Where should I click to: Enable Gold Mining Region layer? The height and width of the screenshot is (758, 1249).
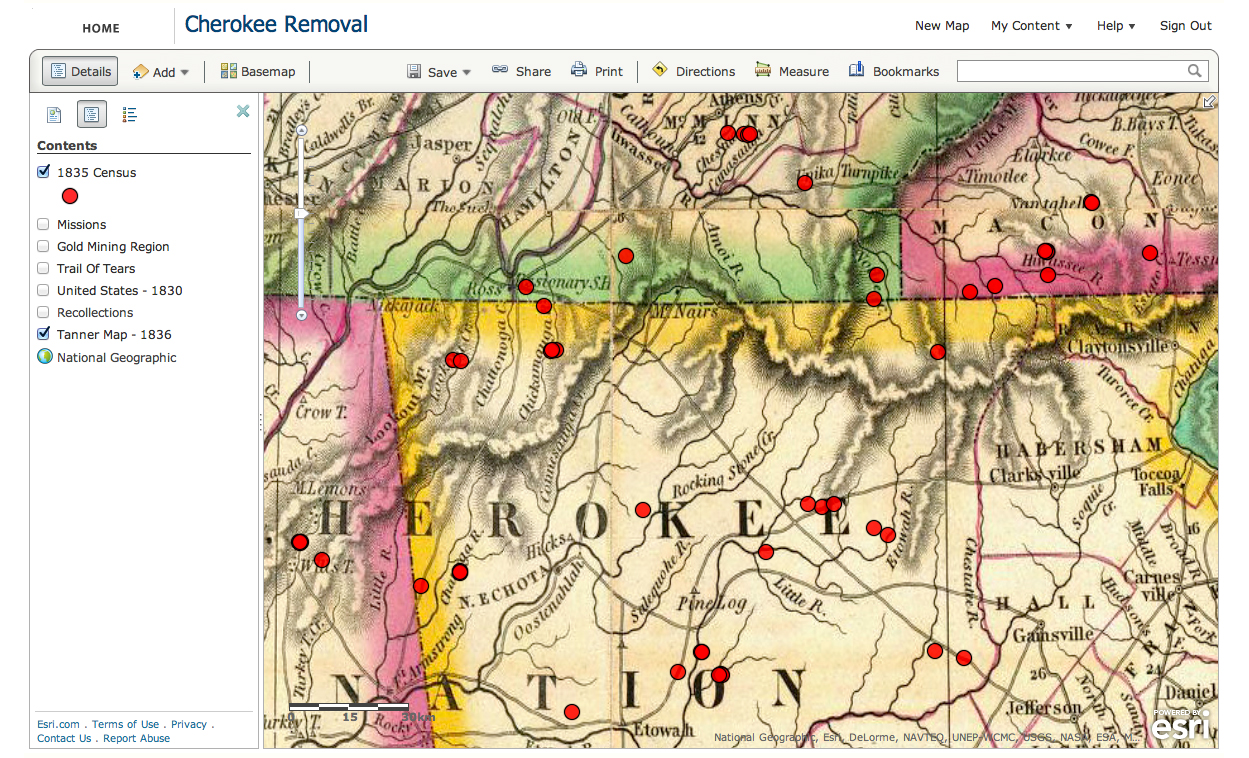pos(43,246)
